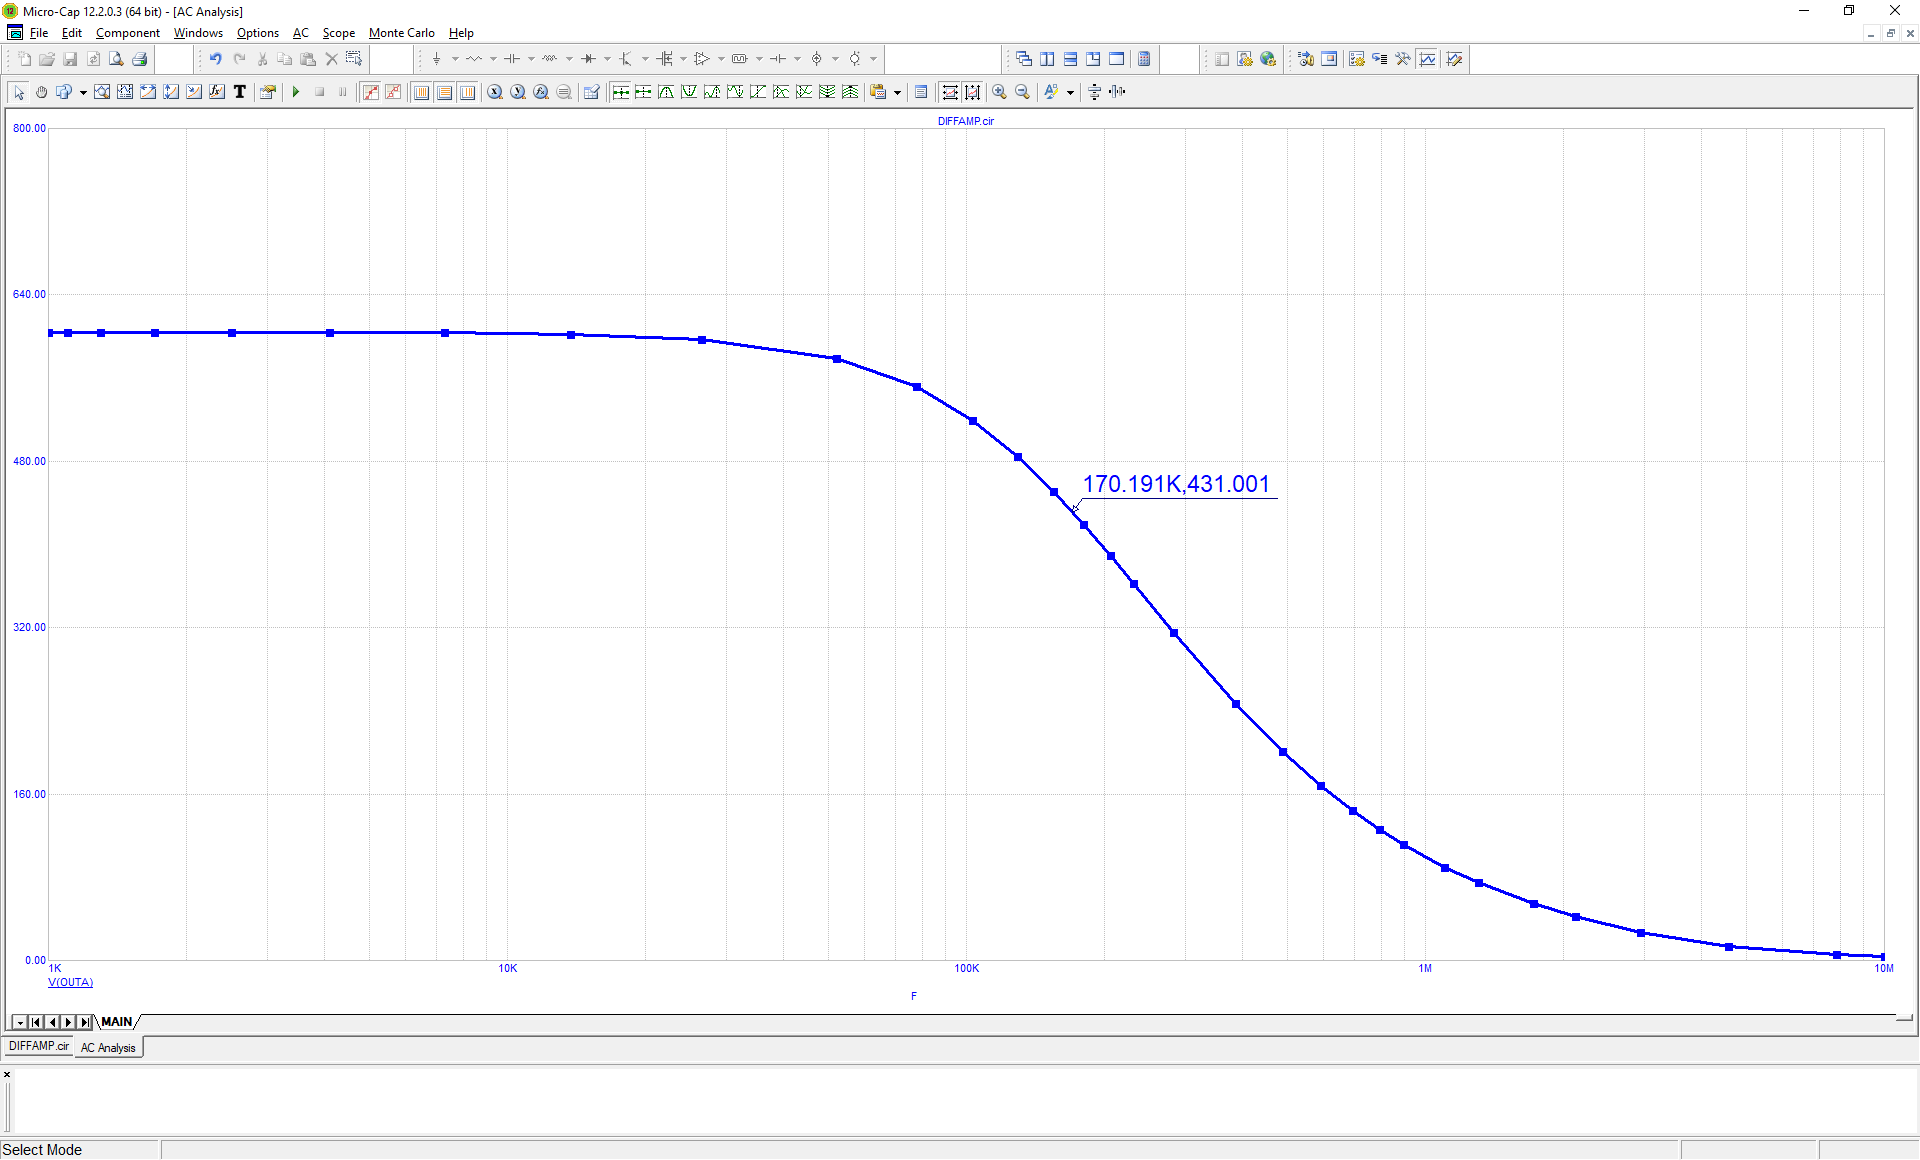
Task: Click the Tile Vertical windows icon
Action: 1047,59
